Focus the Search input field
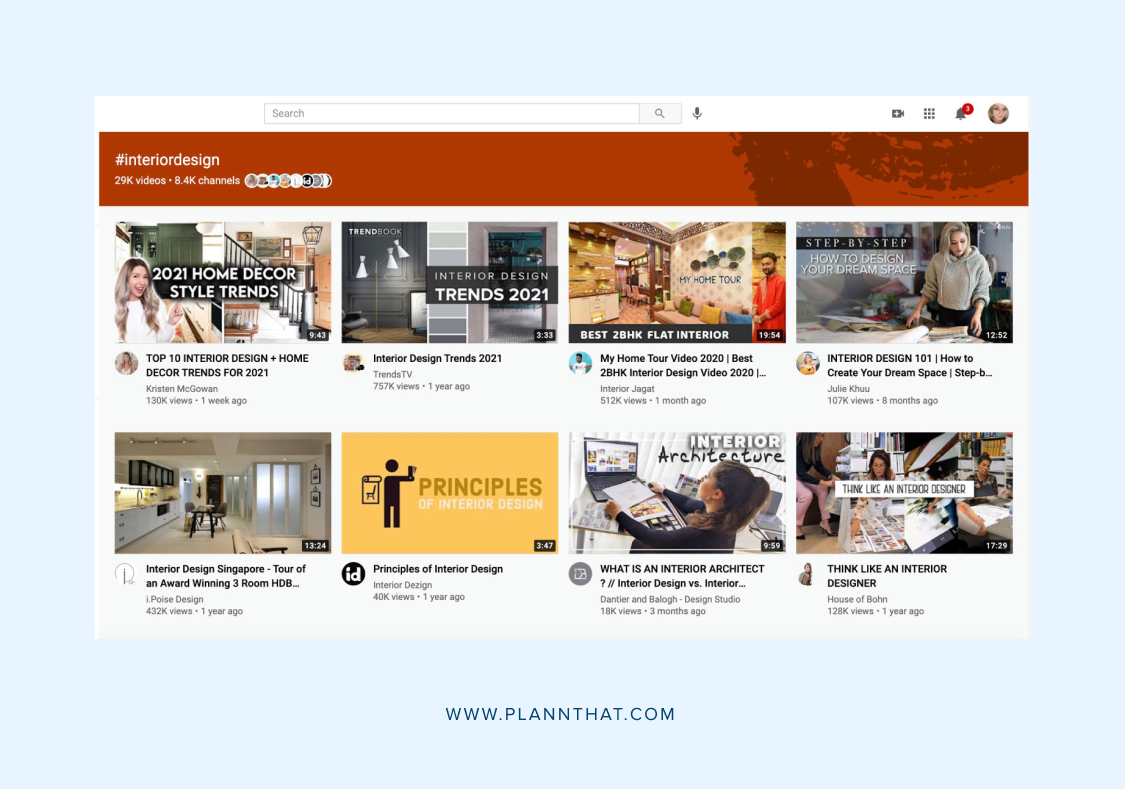The height and width of the screenshot is (789, 1125). point(451,113)
